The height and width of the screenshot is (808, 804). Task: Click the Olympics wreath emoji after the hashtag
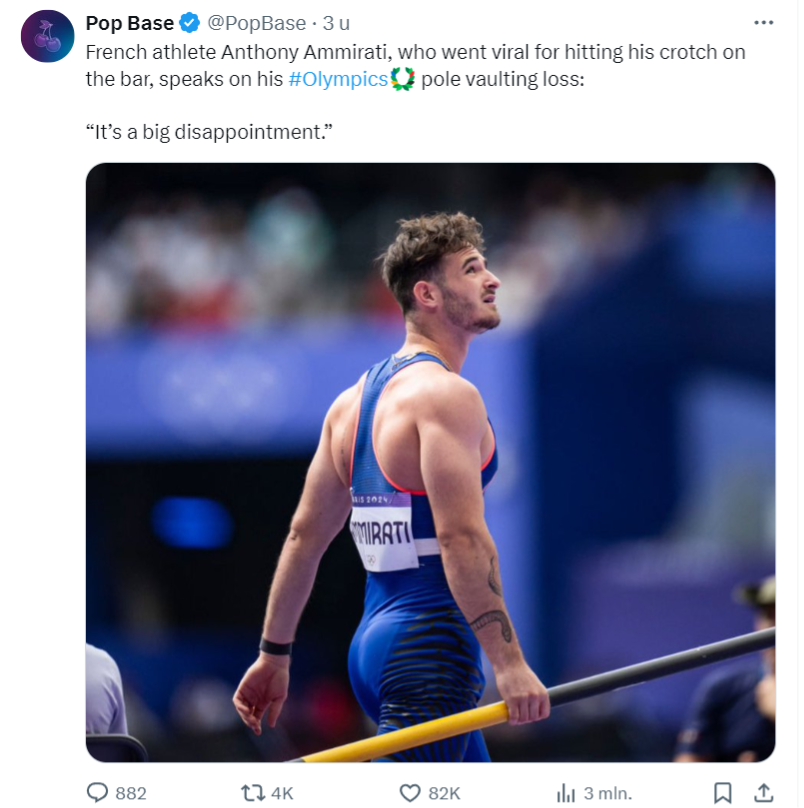tap(403, 79)
